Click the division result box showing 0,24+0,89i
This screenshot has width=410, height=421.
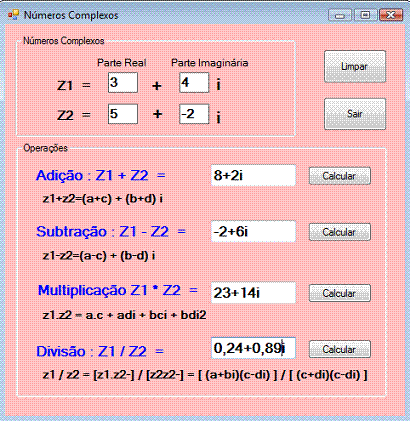click(x=253, y=348)
